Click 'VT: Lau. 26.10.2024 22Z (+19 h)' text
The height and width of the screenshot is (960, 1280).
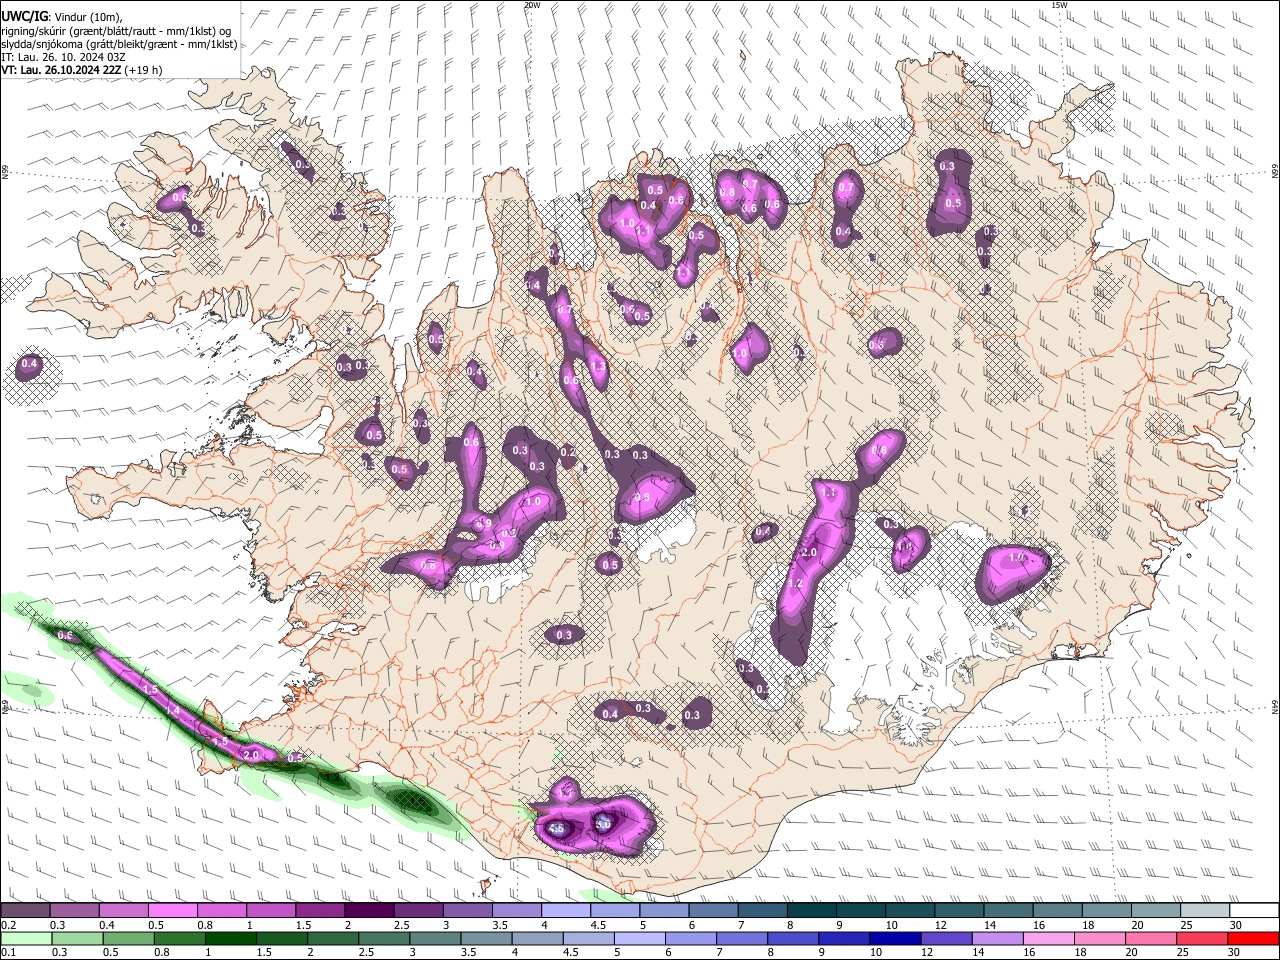82,70
